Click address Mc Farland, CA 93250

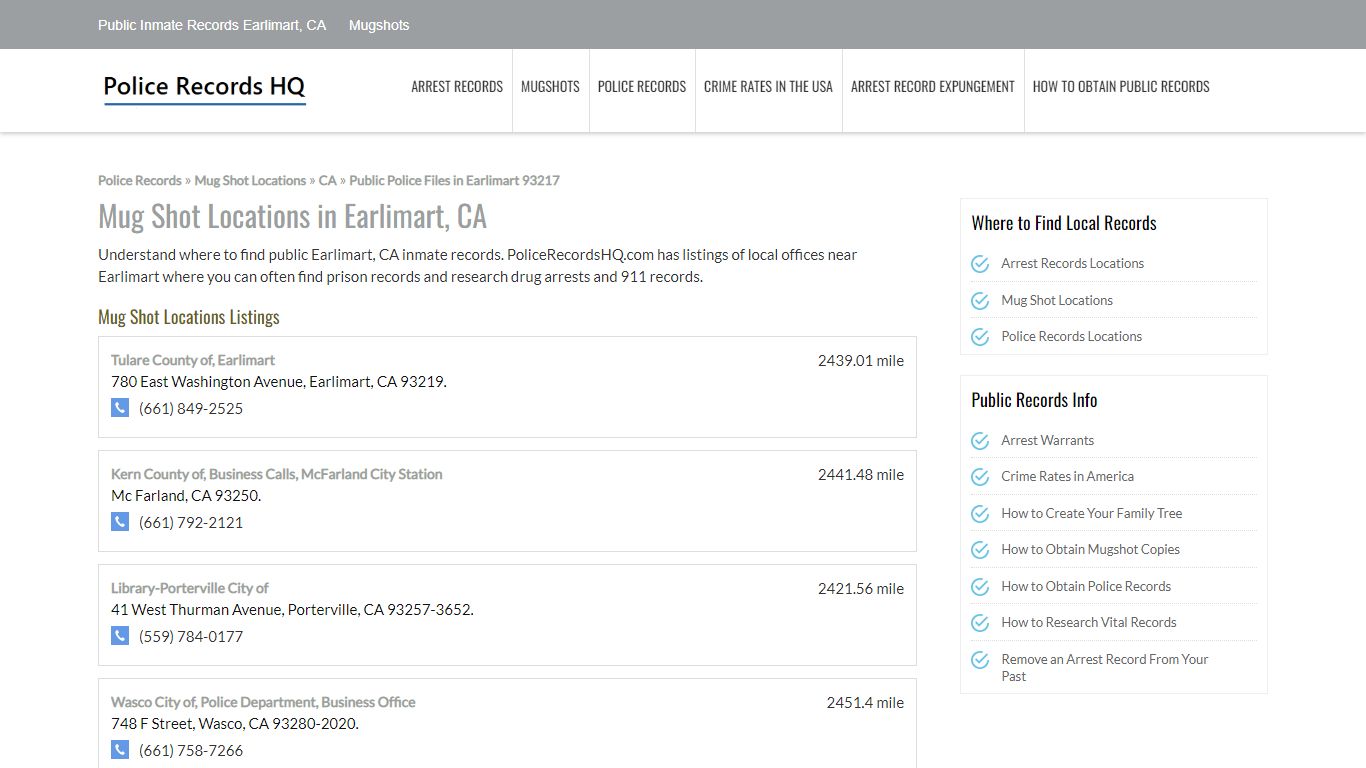(186, 495)
